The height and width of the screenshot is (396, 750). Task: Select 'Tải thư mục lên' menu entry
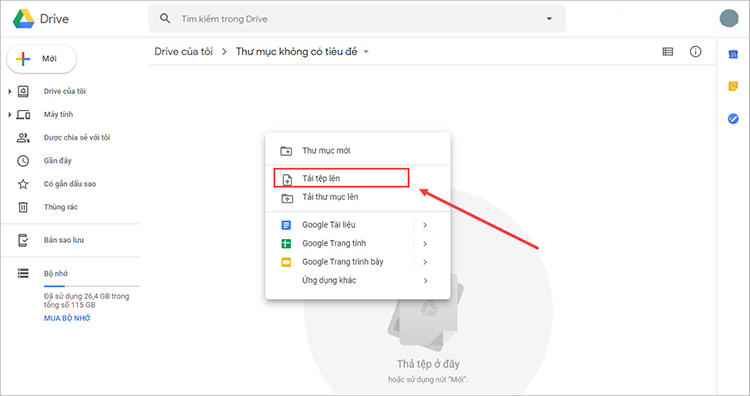point(358,197)
